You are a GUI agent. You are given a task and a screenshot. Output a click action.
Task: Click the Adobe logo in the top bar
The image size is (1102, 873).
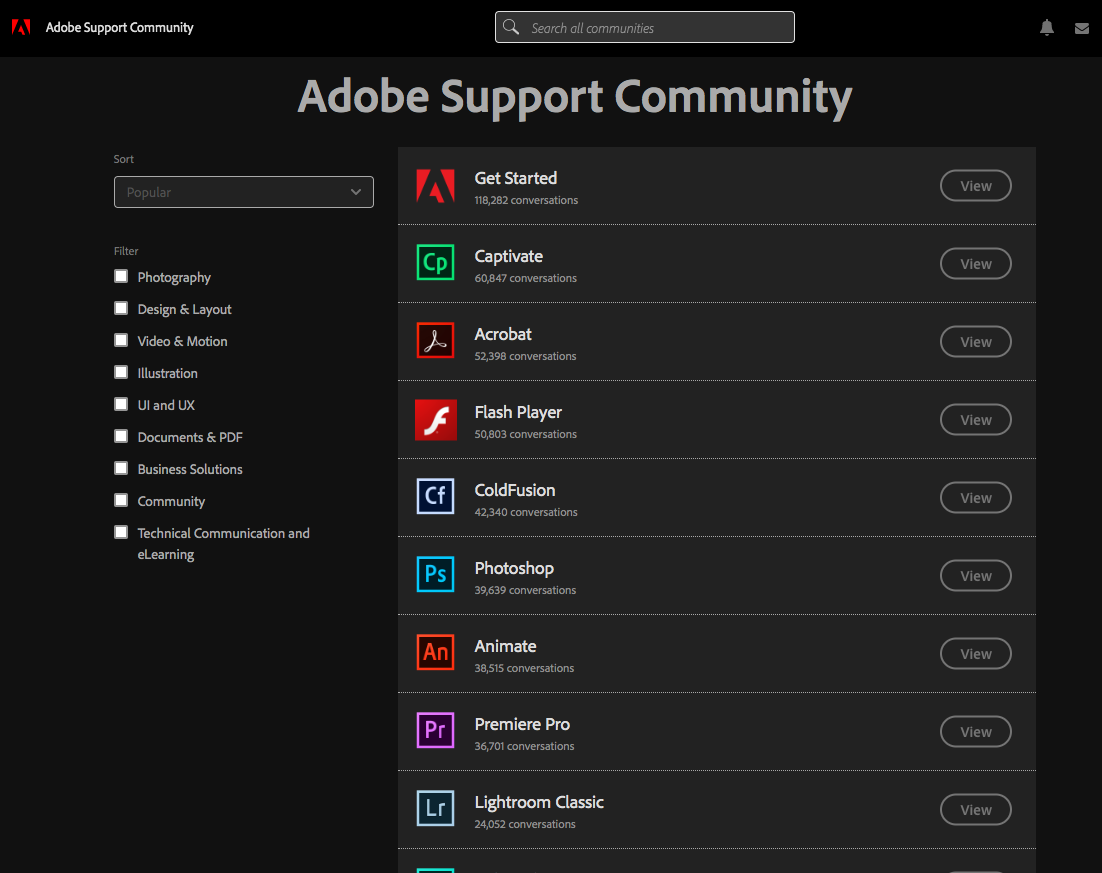[20, 27]
